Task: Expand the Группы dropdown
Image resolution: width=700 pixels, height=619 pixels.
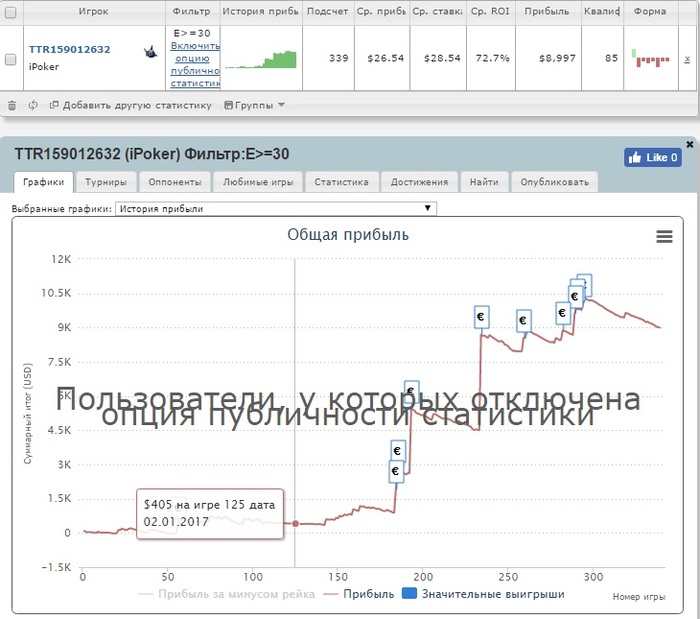Action: coord(254,105)
